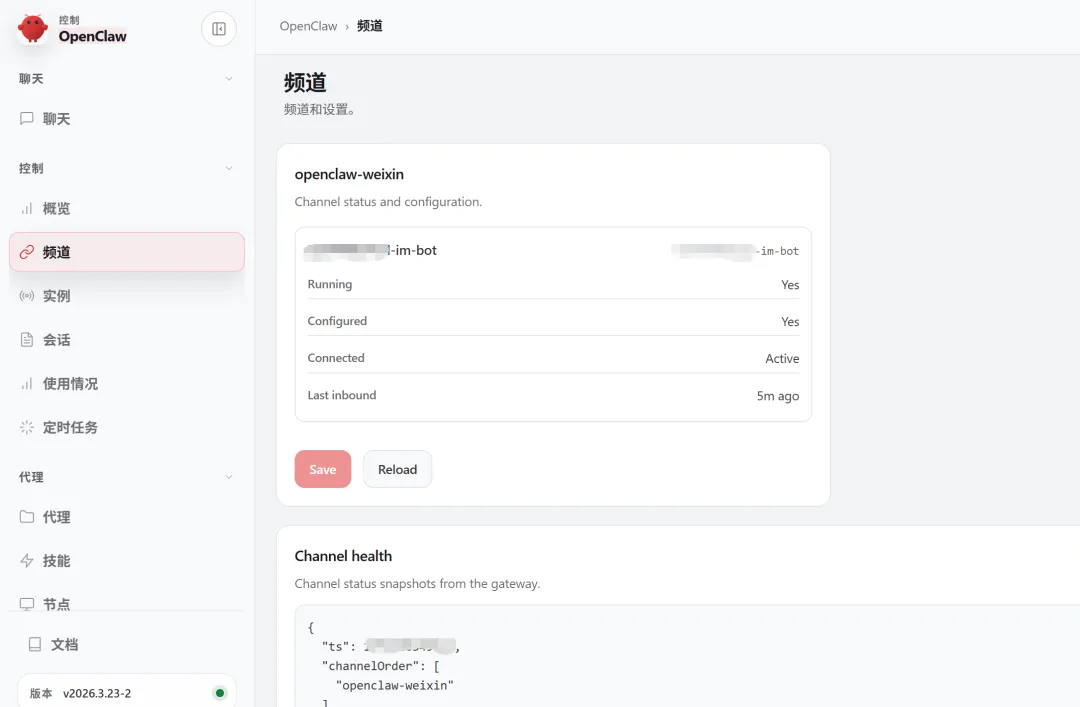Click the Channel health heading

pos(343,556)
